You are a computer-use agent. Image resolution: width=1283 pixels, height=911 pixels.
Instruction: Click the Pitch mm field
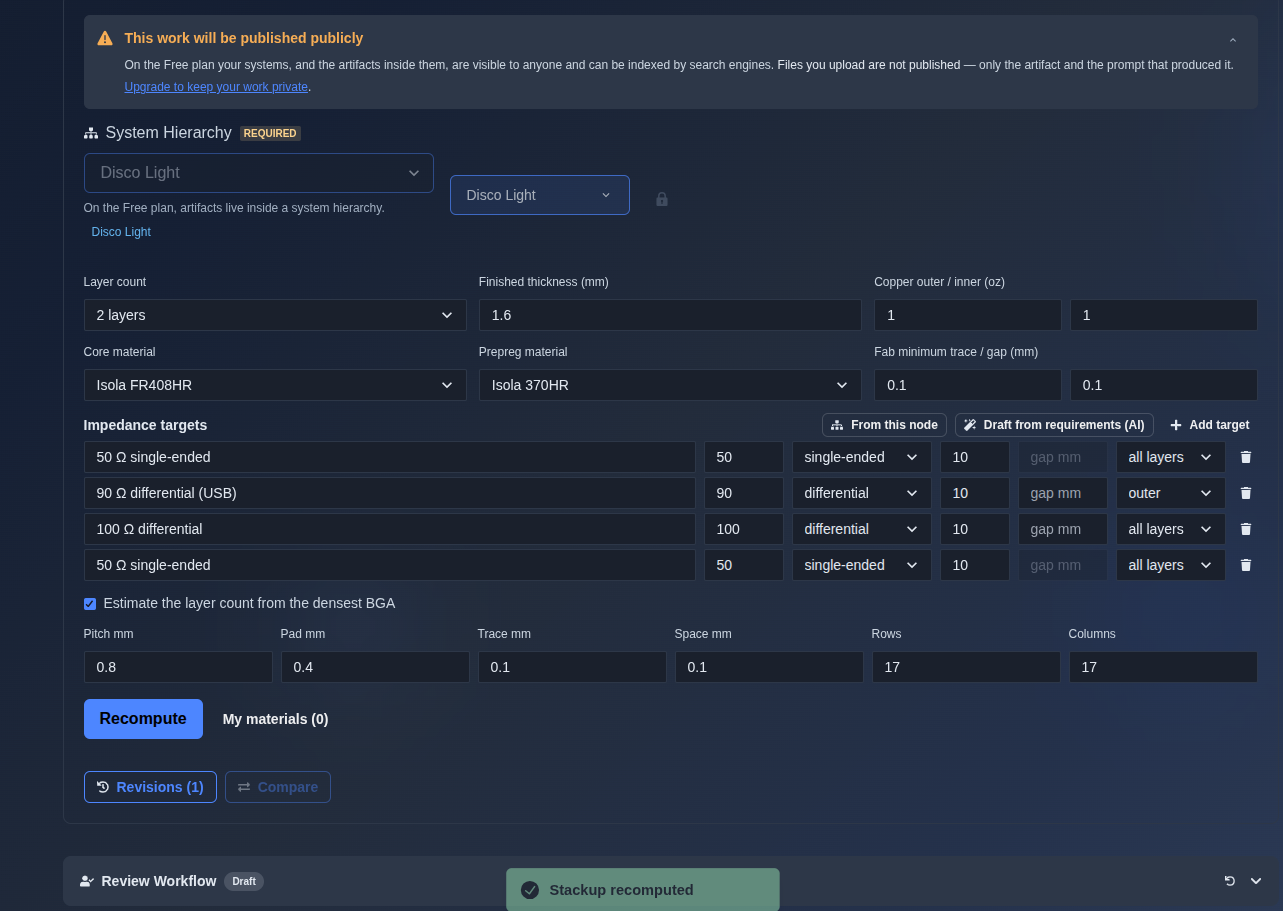tap(178, 667)
